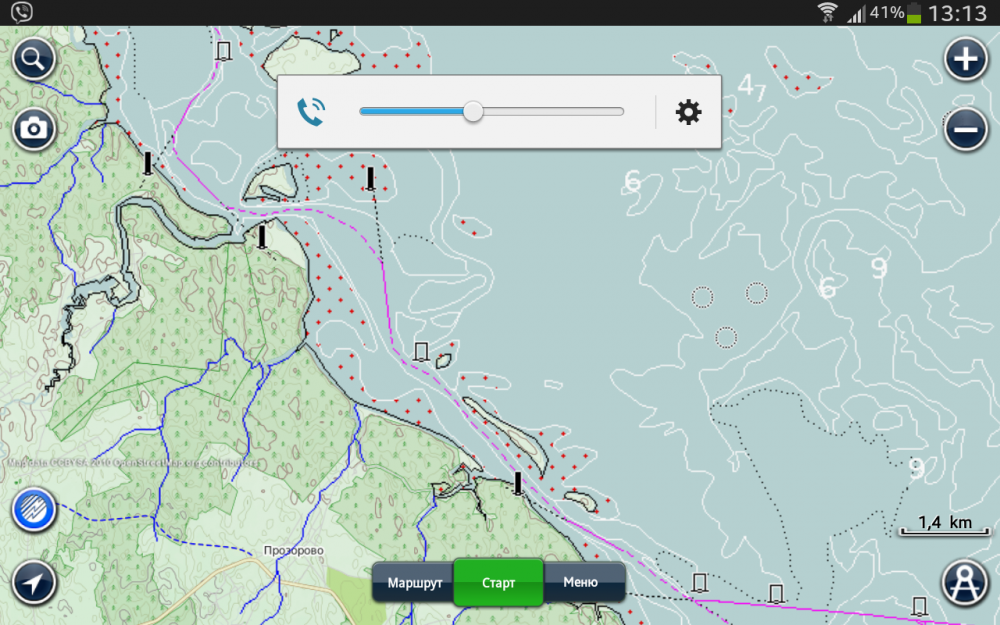Open volume settings via the gear icon

click(688, 112)
